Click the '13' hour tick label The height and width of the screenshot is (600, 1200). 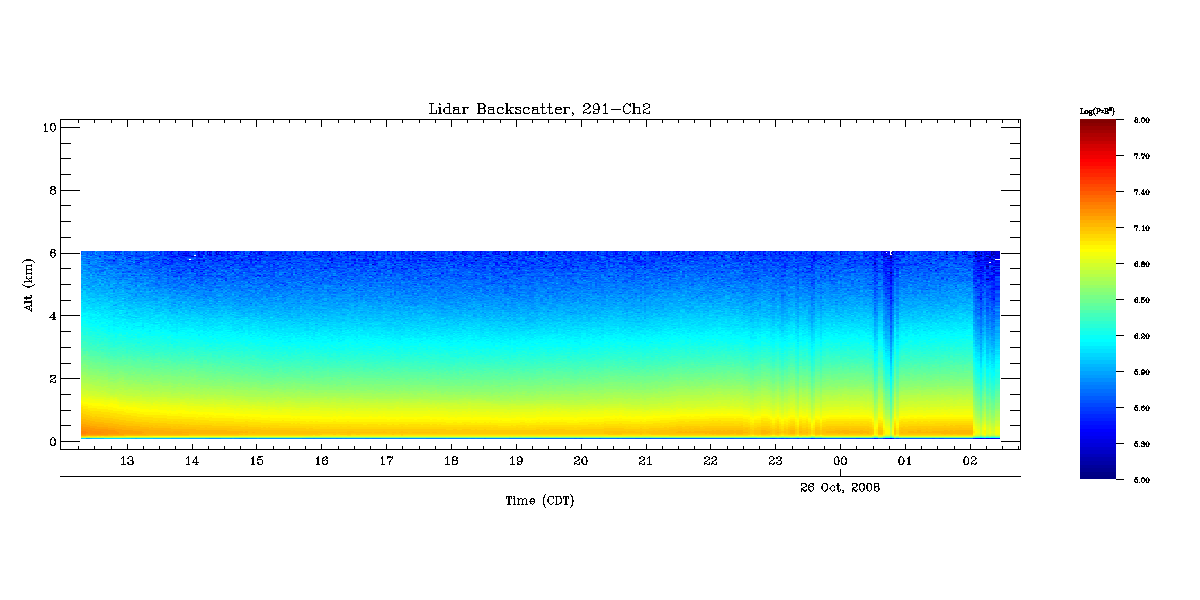127,461
